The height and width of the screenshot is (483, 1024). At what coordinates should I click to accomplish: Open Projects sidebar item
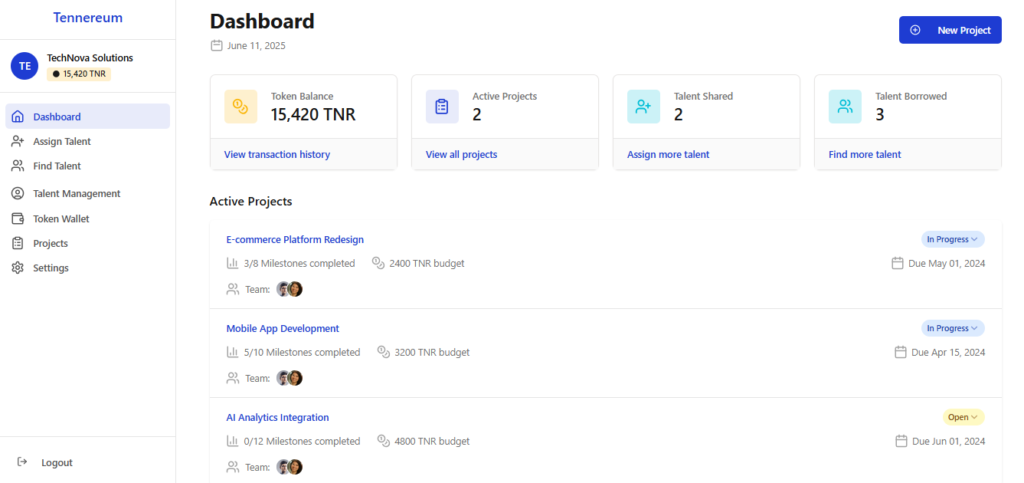click(x=88, y=243)
